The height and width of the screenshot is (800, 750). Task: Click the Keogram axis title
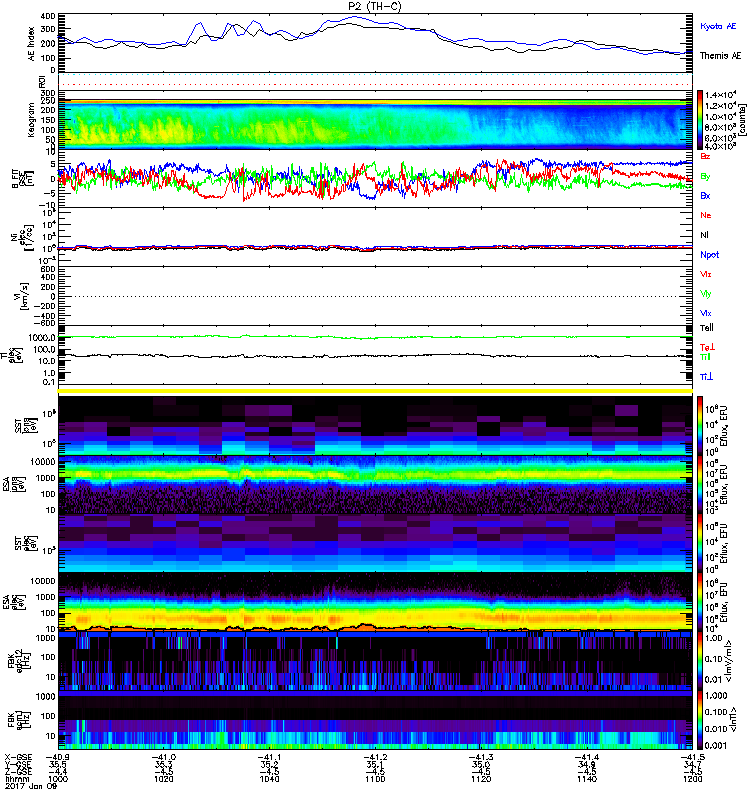click(32, 119)
